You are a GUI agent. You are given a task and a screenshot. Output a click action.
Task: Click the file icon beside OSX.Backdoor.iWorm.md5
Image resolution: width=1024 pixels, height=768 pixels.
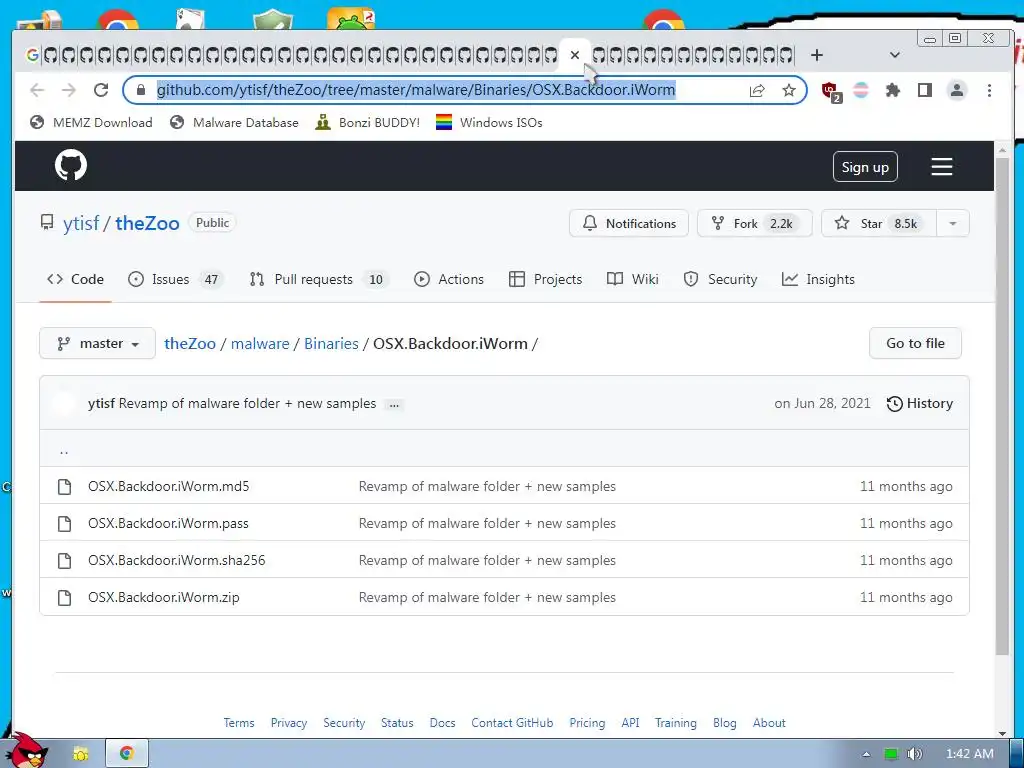point(64,487)
